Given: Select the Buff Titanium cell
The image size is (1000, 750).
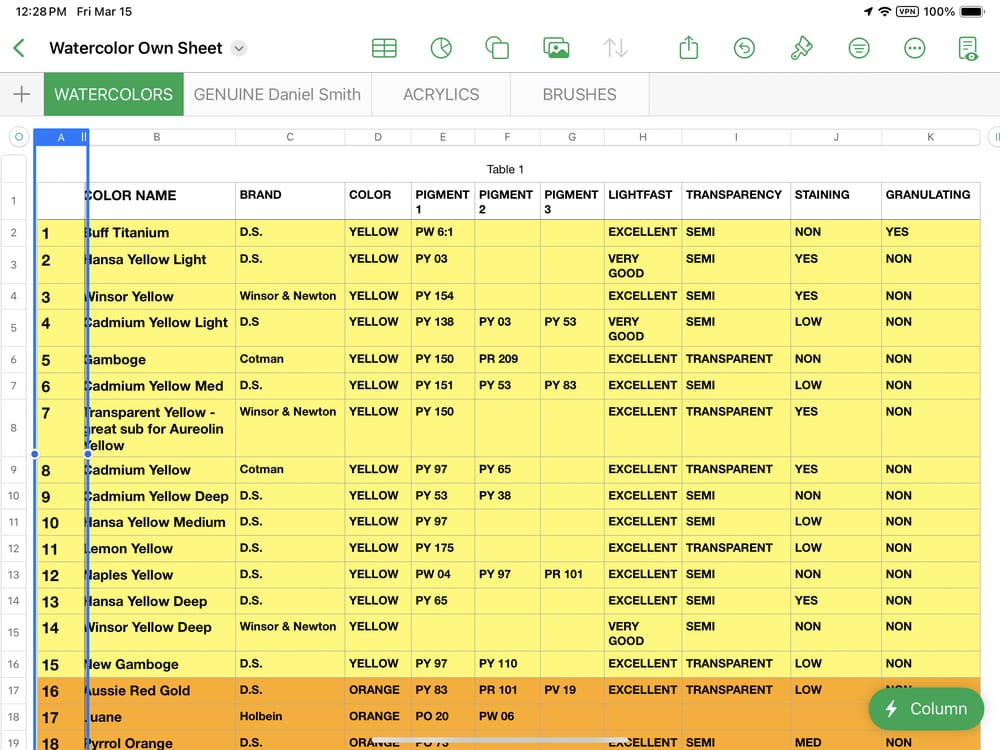Looking at the screenshot, I should 161,233.
